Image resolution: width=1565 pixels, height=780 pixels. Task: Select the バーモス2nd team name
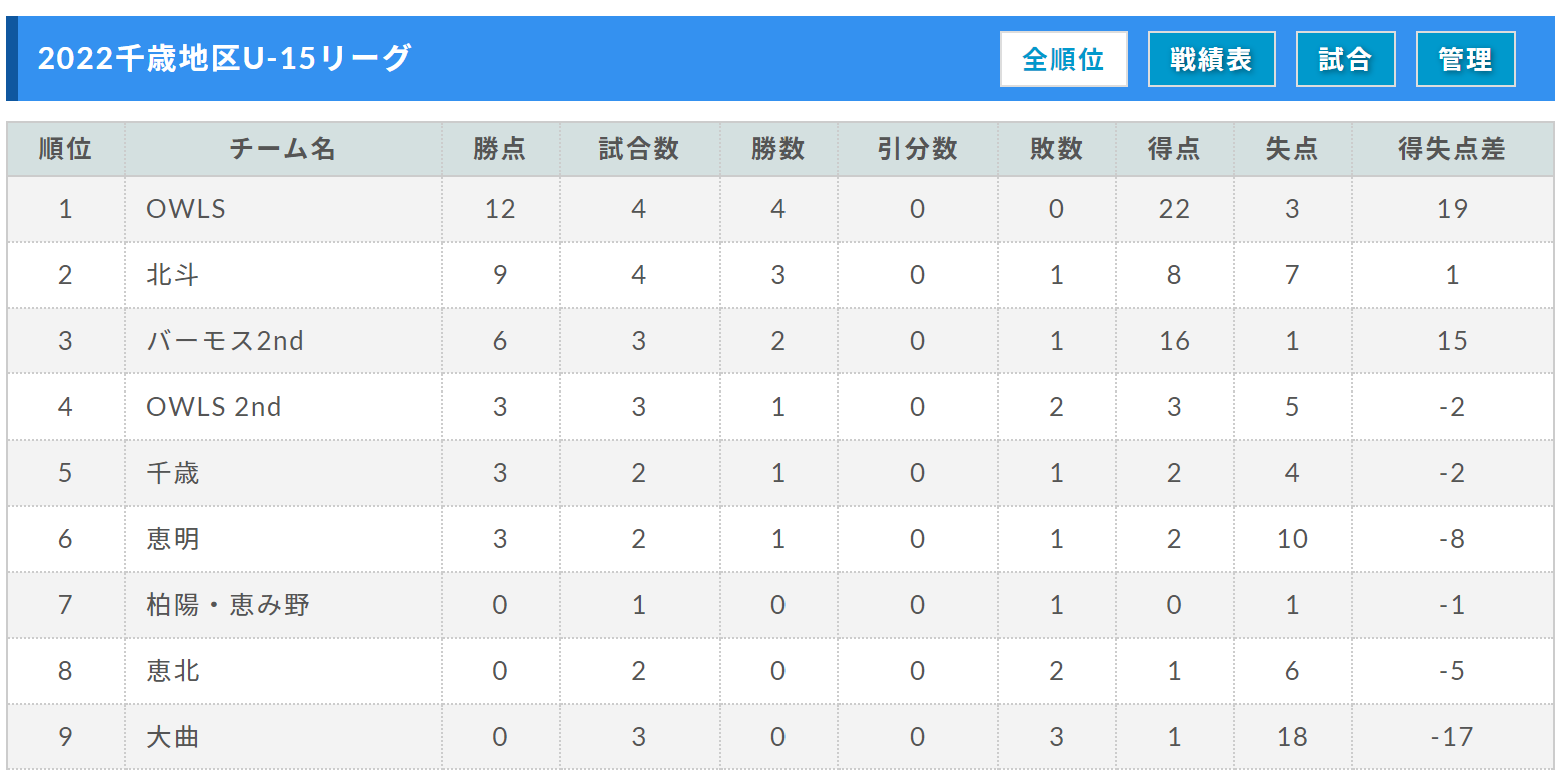(x=225, y=340)
